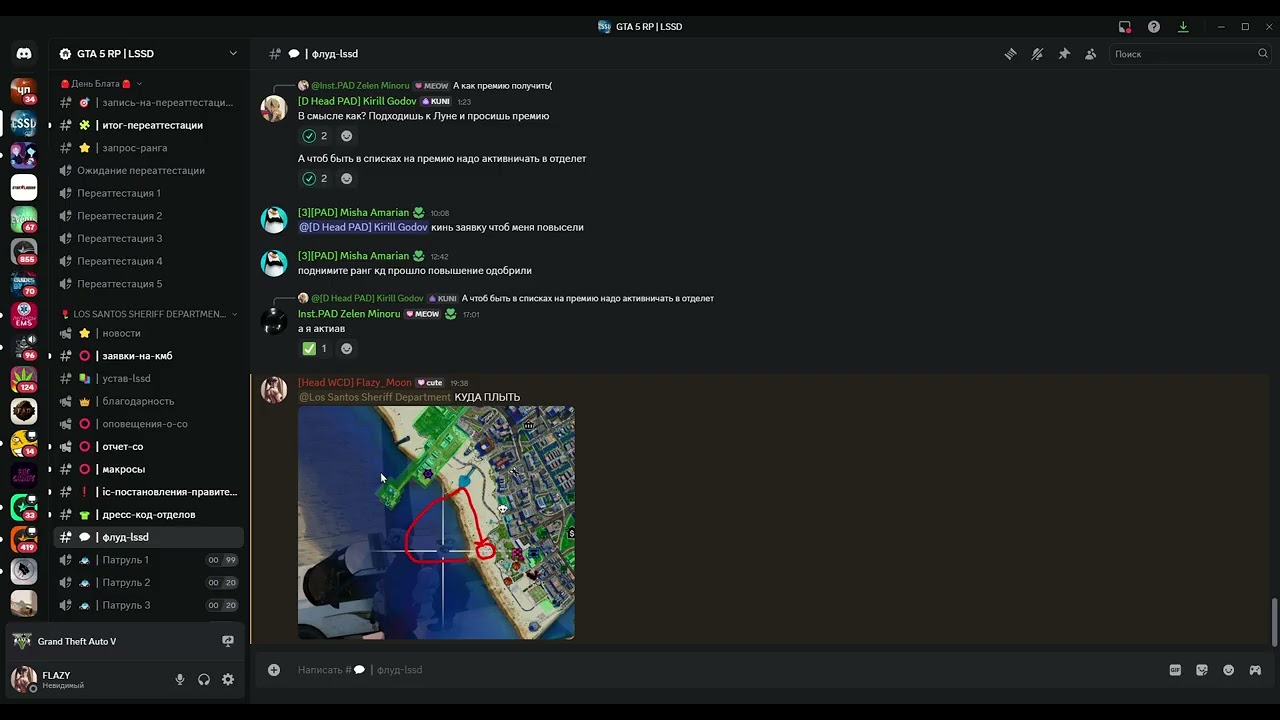Toggle checkmark reaction under 'активничать в отделет' message
The height and width of the screenshot is (720, 1280).
[x=316, y=179]
